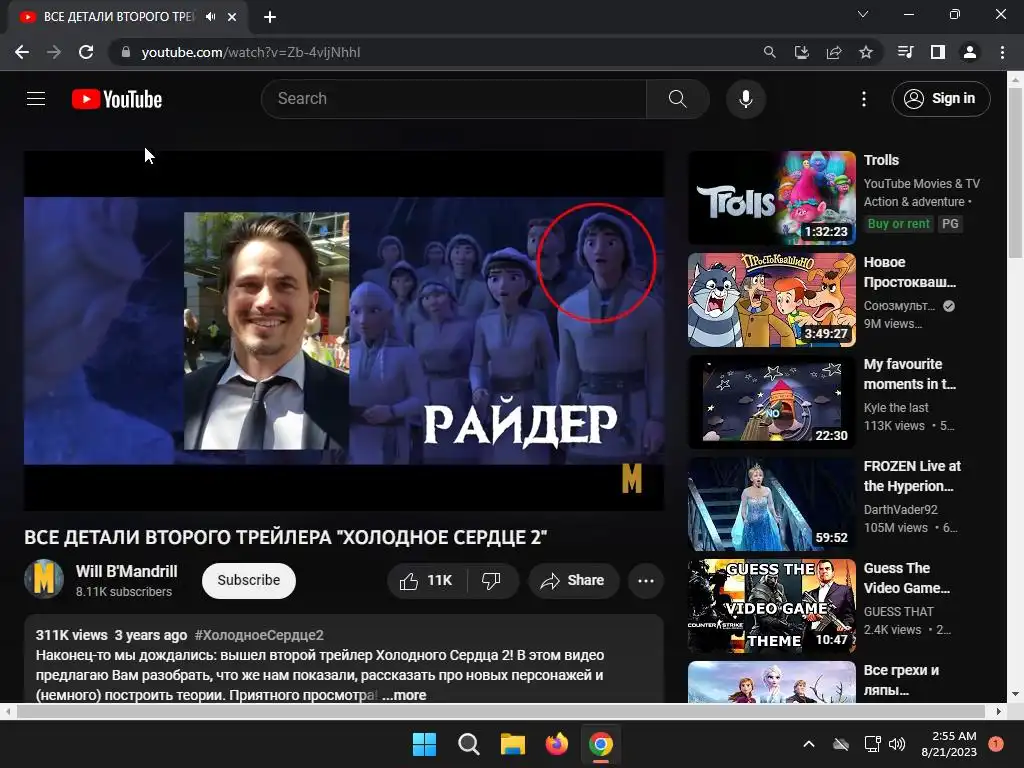Open Chrome zoom search icon in address bar
The width and height of the screenshot is (1024, 768).
click(x=769, y=52)
